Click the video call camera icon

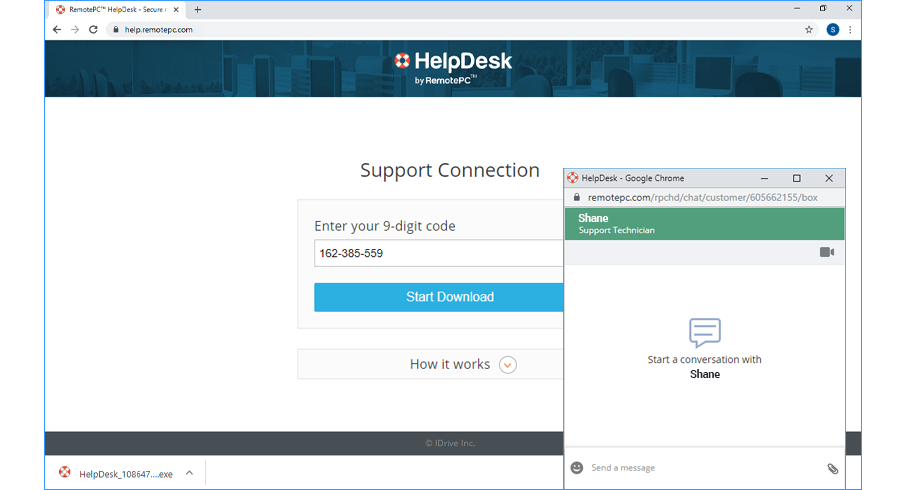[x=826, y=252]
